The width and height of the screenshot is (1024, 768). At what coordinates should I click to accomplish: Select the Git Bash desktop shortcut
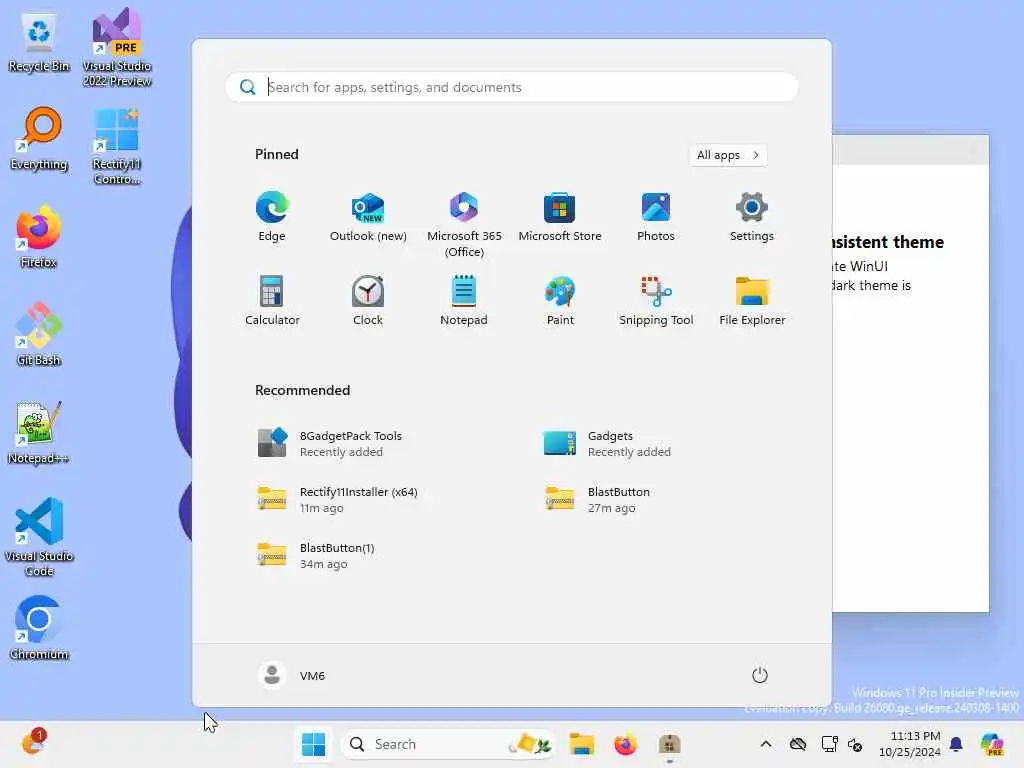click(x=39, y=334)
